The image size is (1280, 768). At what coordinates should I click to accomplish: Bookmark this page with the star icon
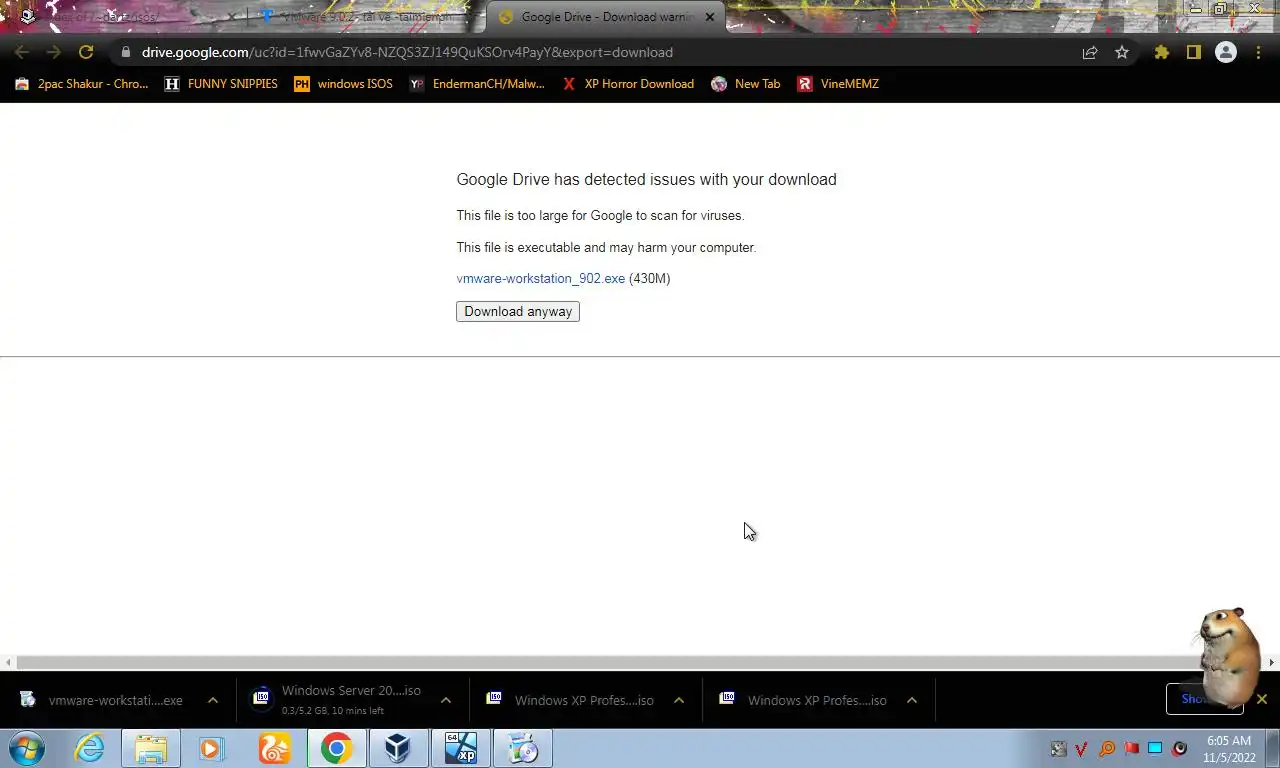coord(1122,52)
